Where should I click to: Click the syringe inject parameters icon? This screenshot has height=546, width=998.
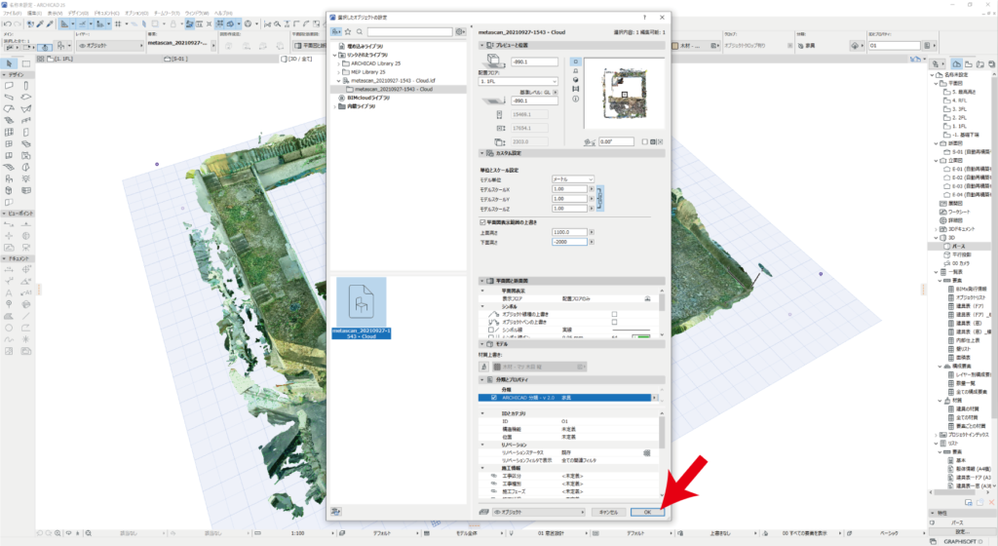click(50, 24)
